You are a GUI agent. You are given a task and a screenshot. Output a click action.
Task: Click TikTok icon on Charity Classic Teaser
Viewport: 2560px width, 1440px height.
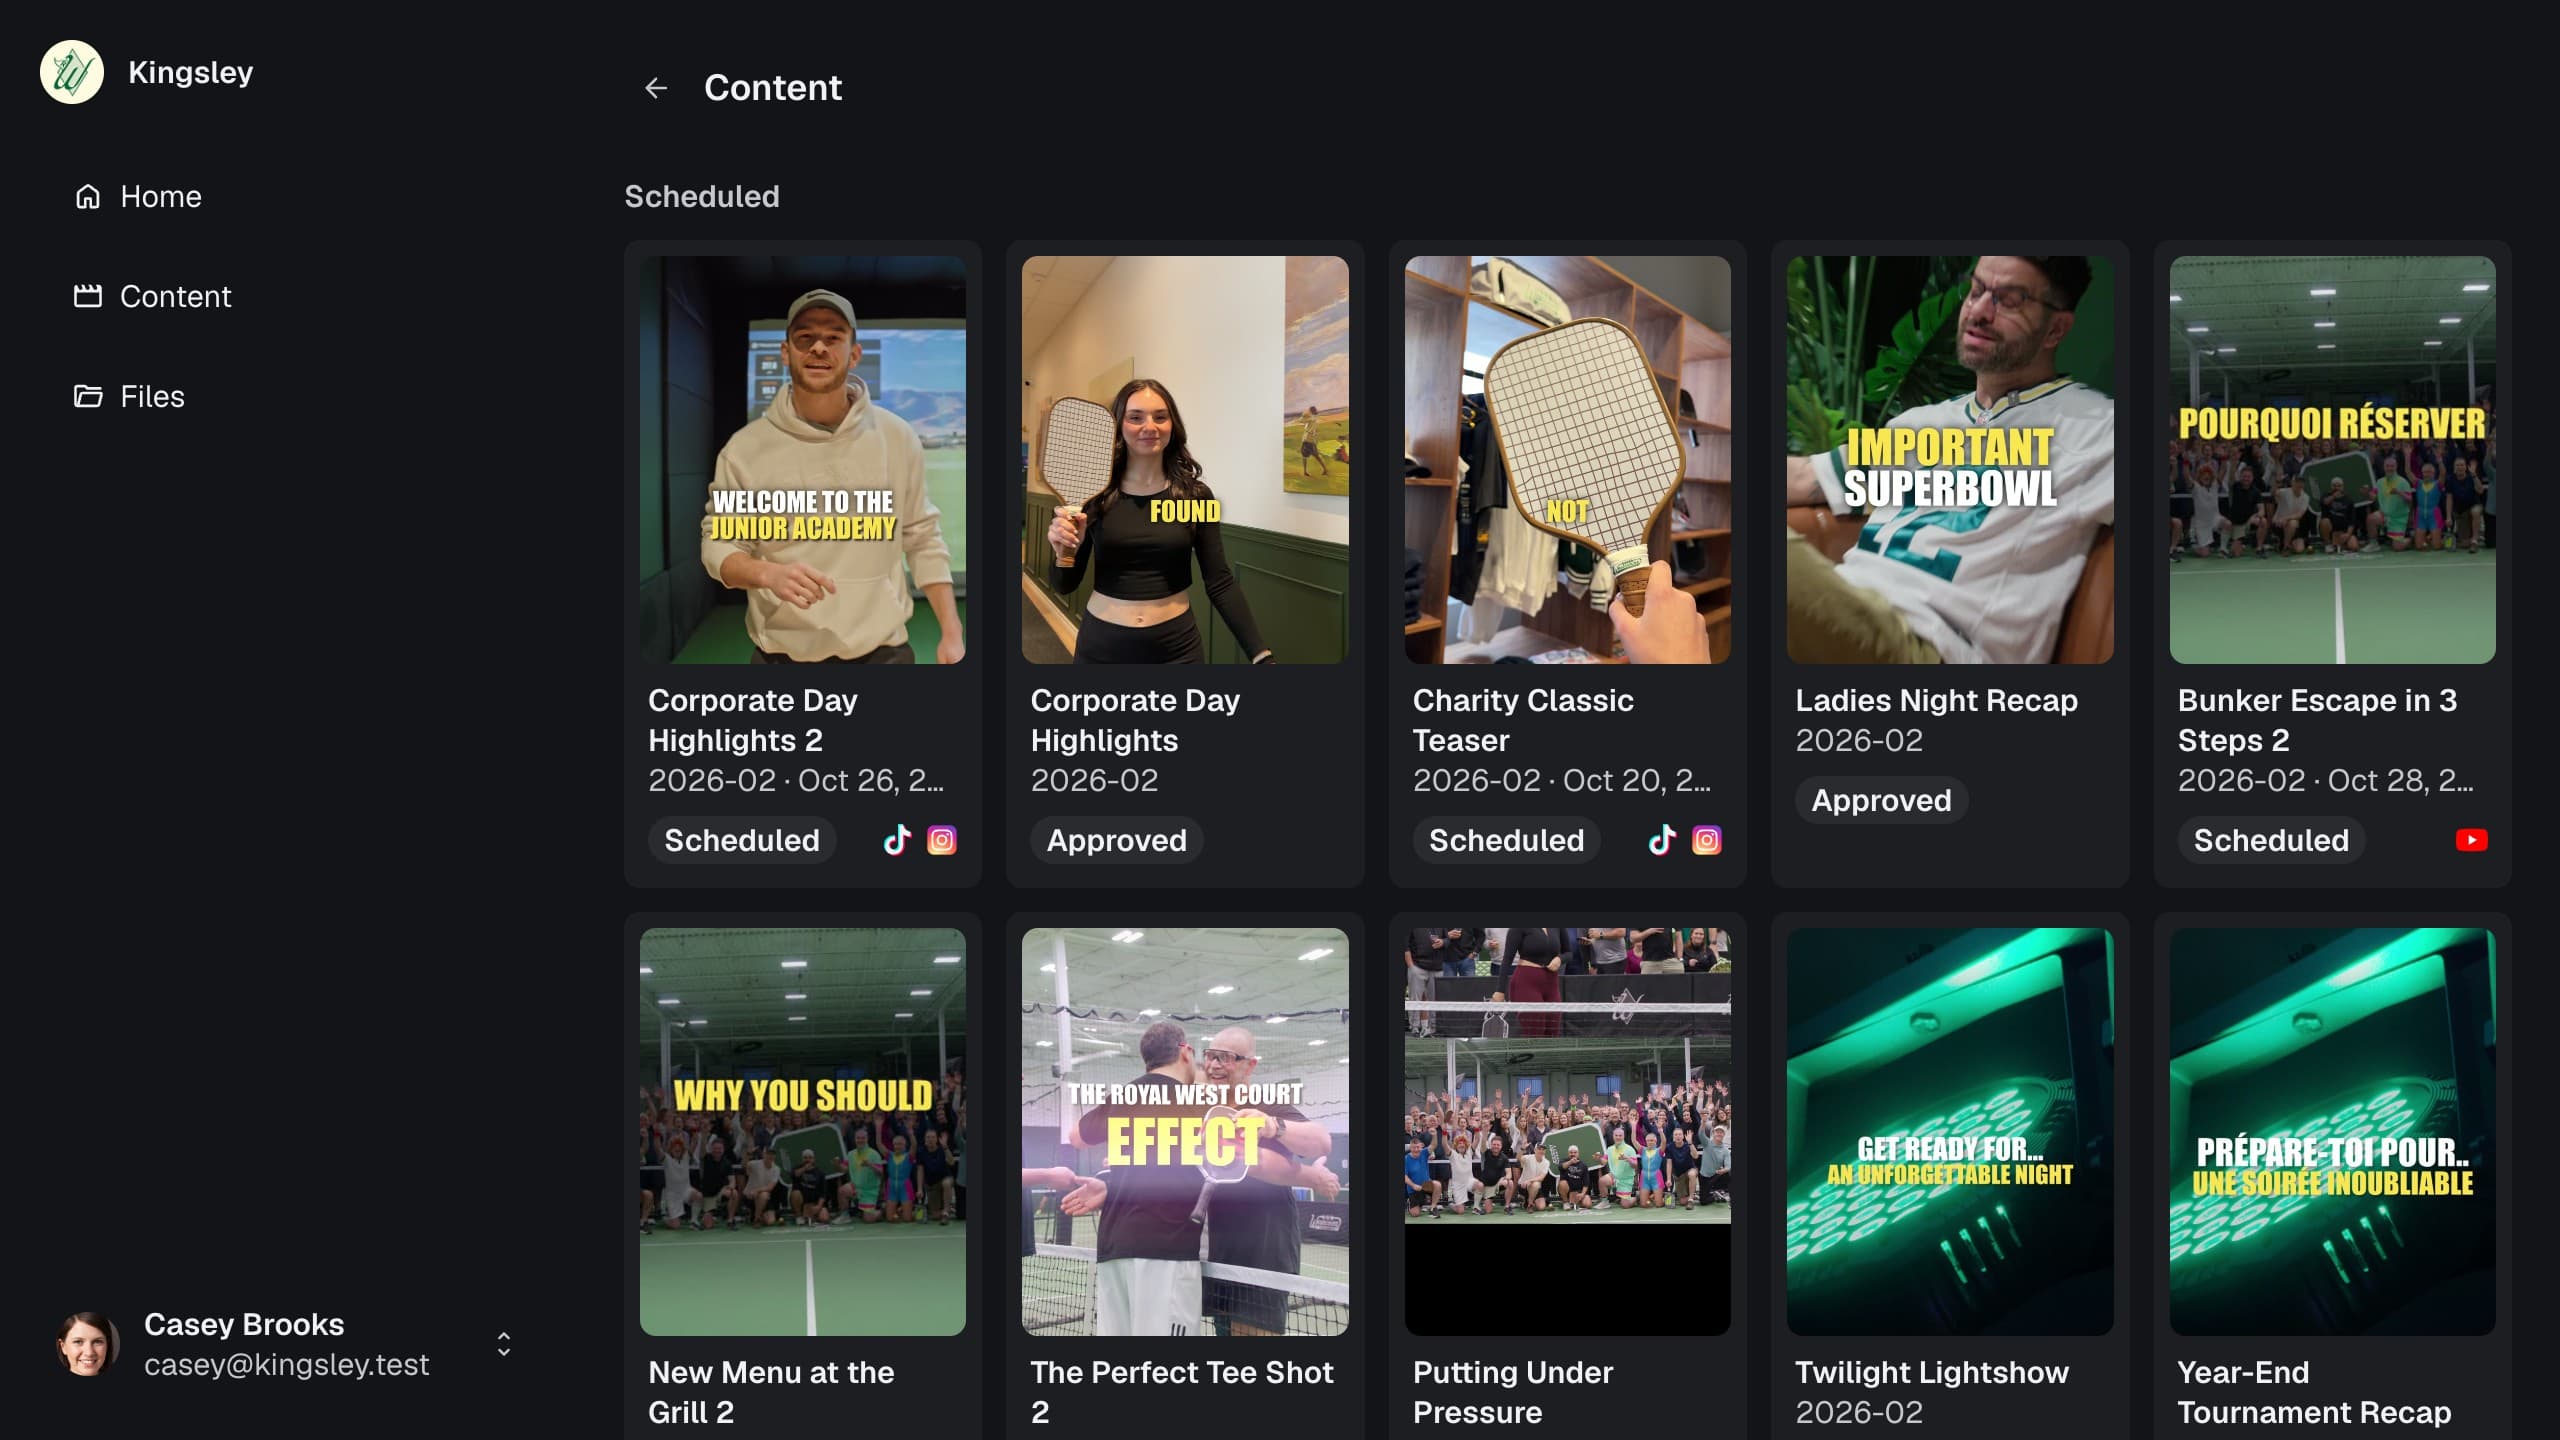click(1662, 840)
